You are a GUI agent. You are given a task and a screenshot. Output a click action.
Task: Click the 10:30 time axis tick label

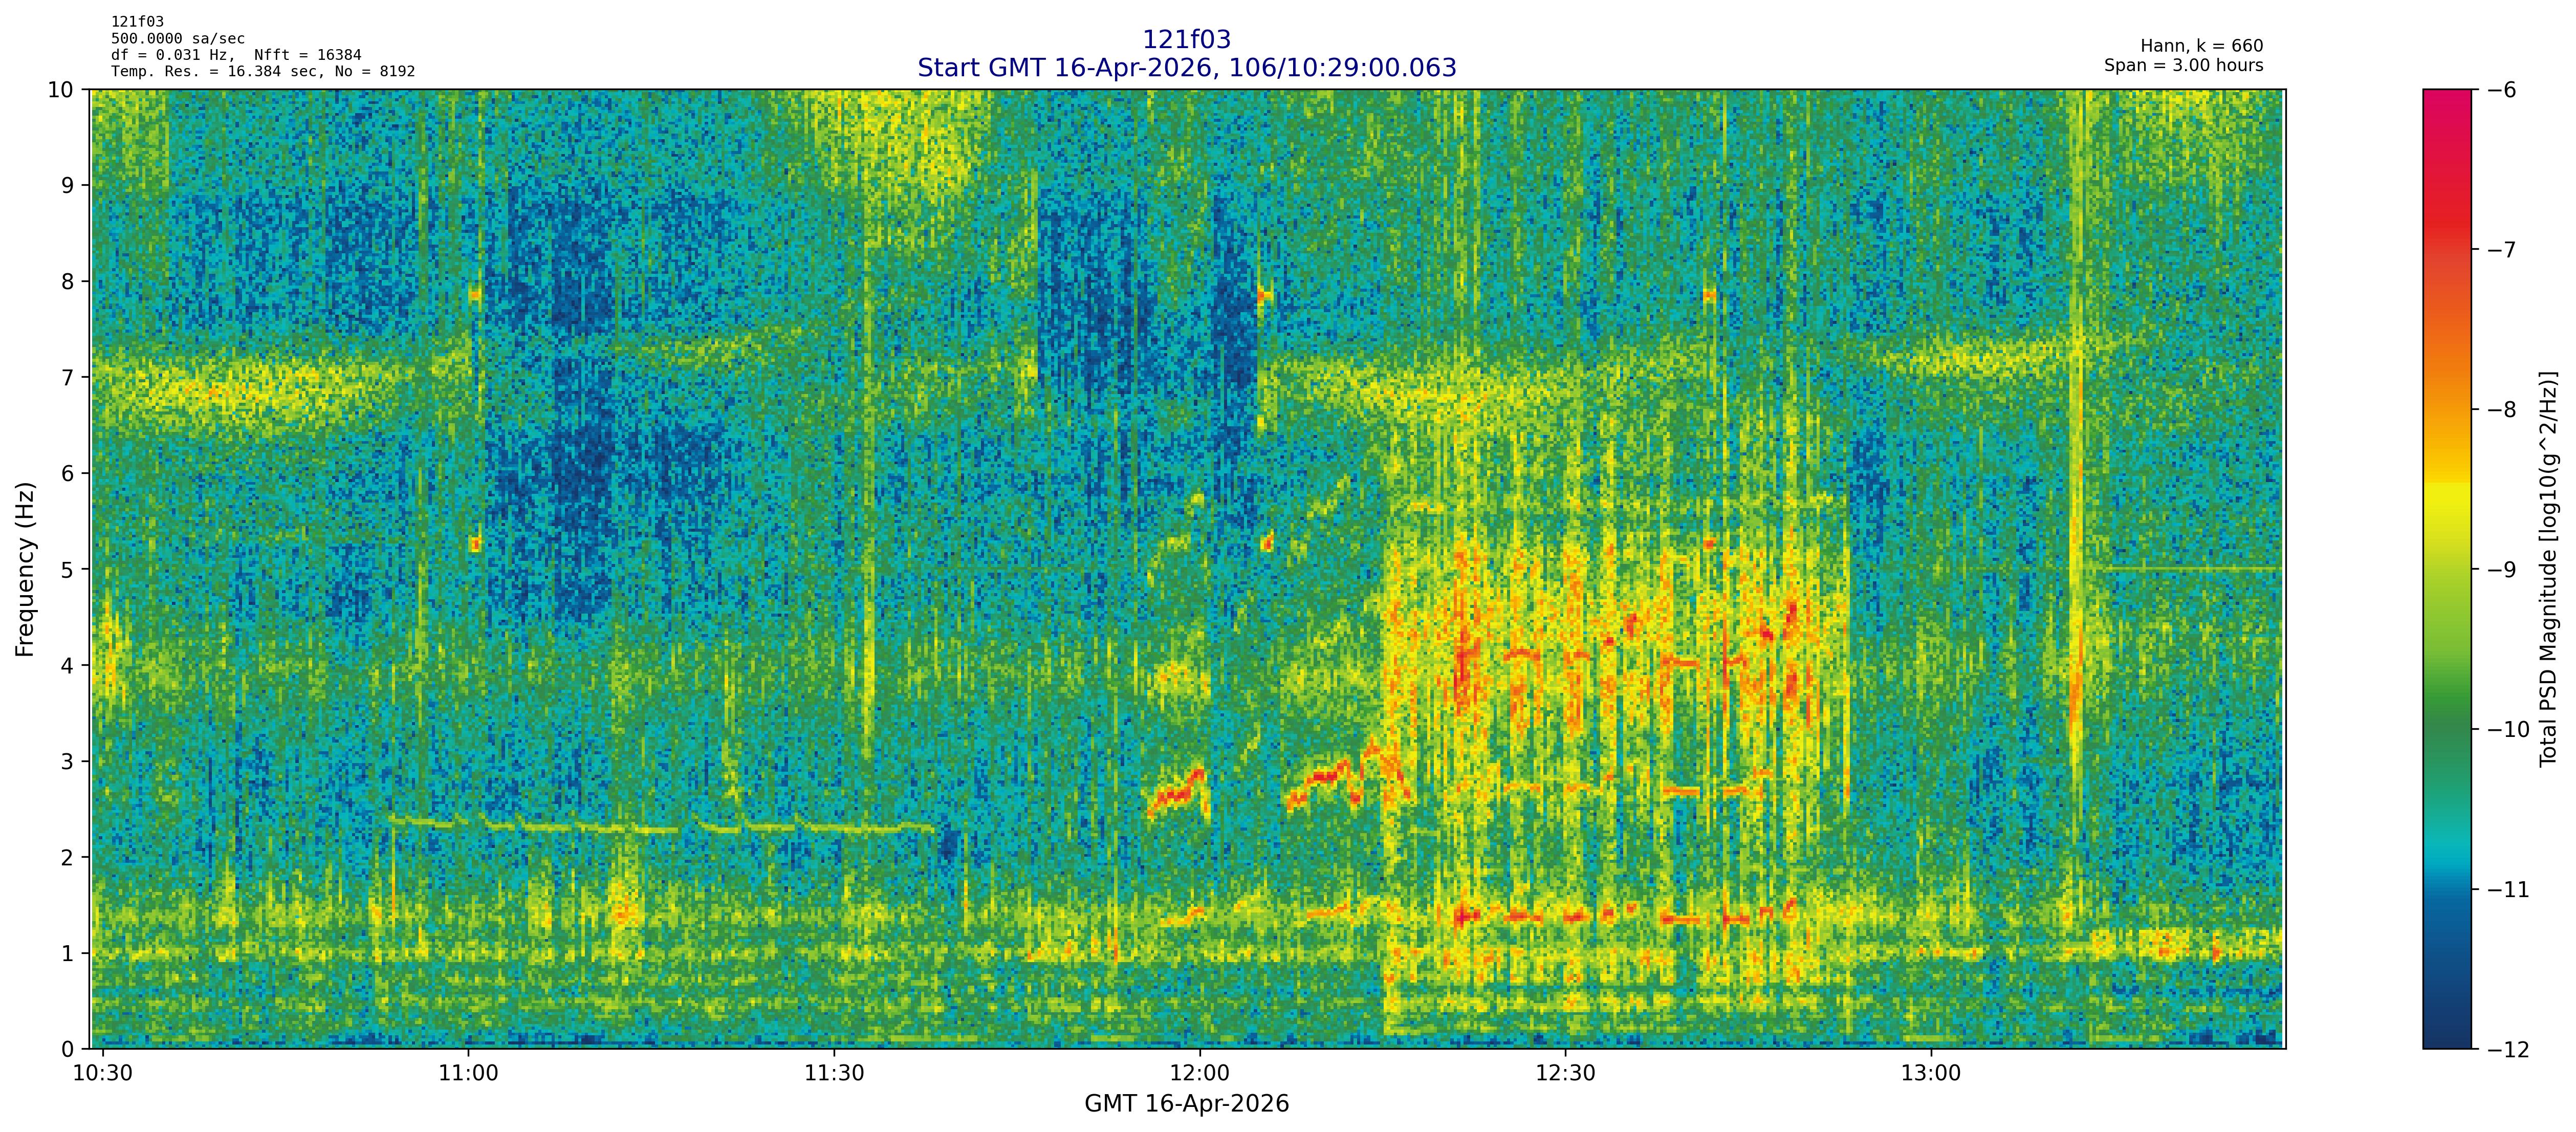pyautogui.click(x=103, y=1074)
